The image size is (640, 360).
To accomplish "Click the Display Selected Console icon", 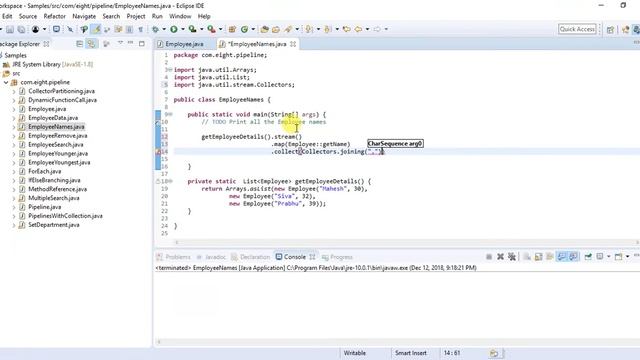I will [600, 257].
